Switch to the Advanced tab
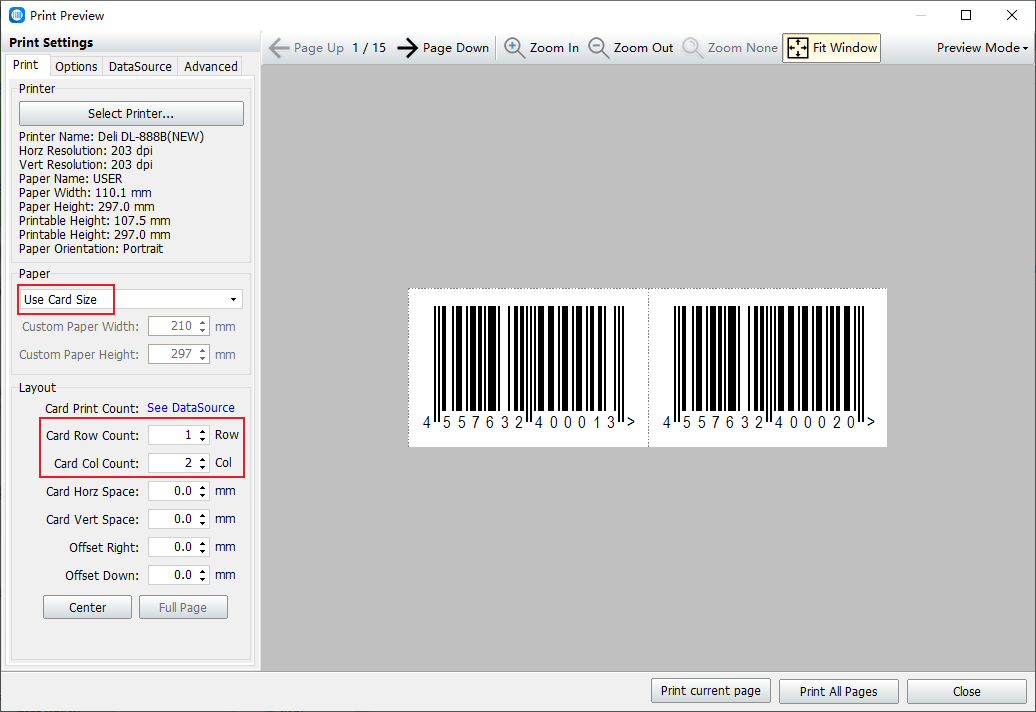 click(x=211, y=67)
